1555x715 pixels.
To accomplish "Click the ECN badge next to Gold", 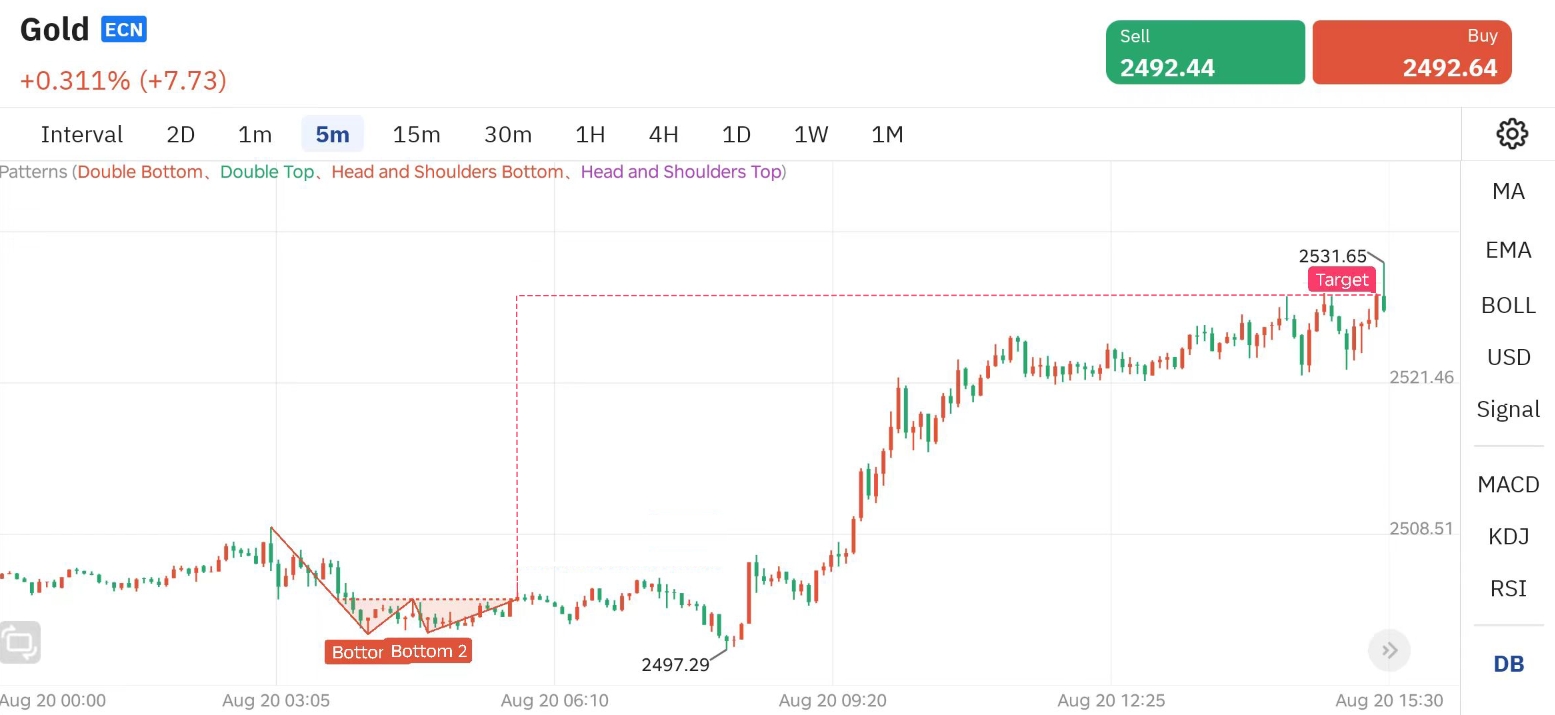I will [124, 30].
